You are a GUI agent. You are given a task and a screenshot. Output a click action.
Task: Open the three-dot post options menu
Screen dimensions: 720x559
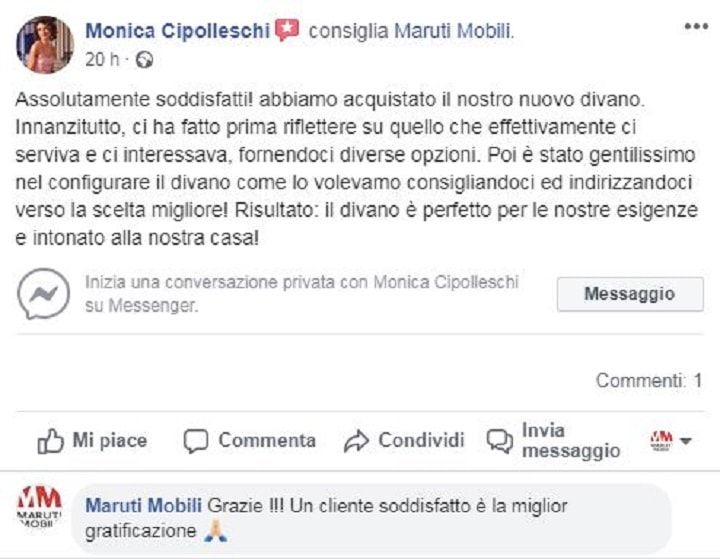(x=695, y=27)
